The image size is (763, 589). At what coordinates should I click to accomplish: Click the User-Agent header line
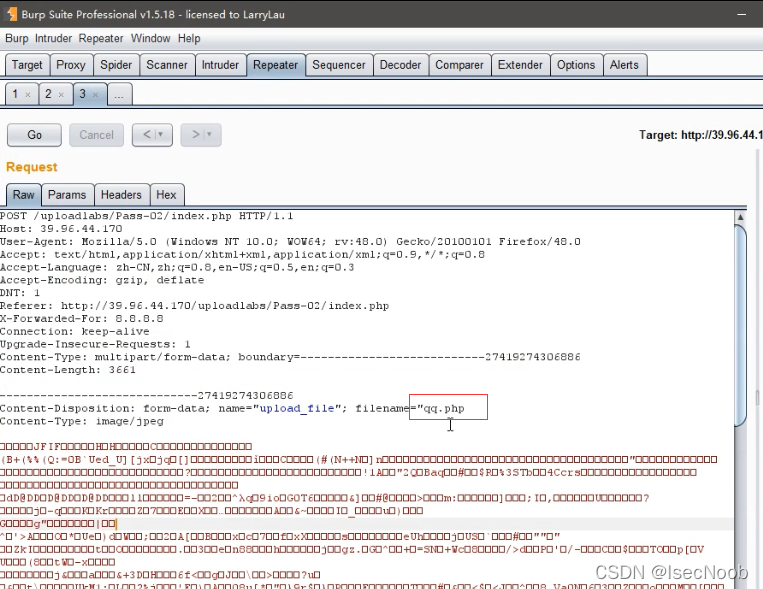290,241
